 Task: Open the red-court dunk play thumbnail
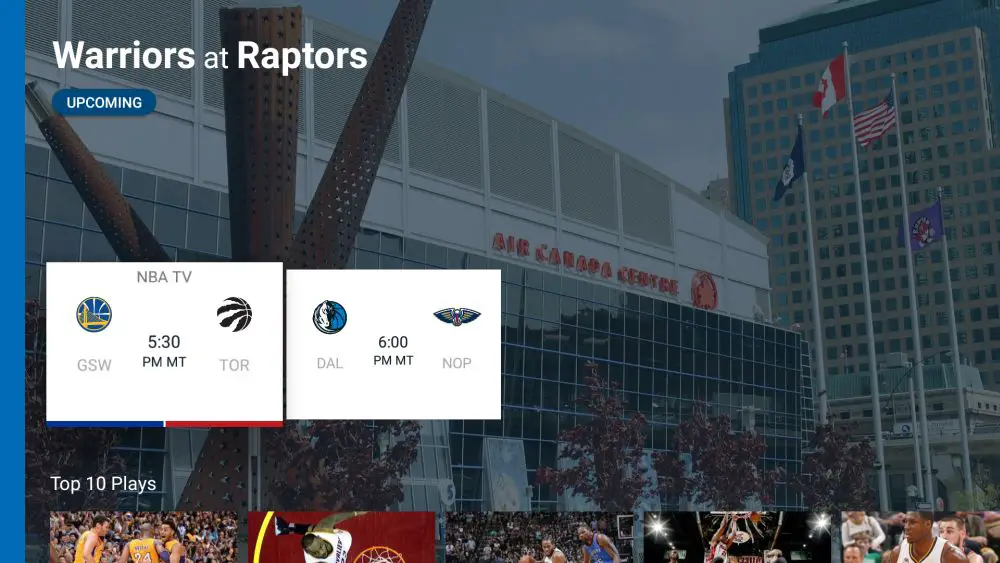pos(342,537)
